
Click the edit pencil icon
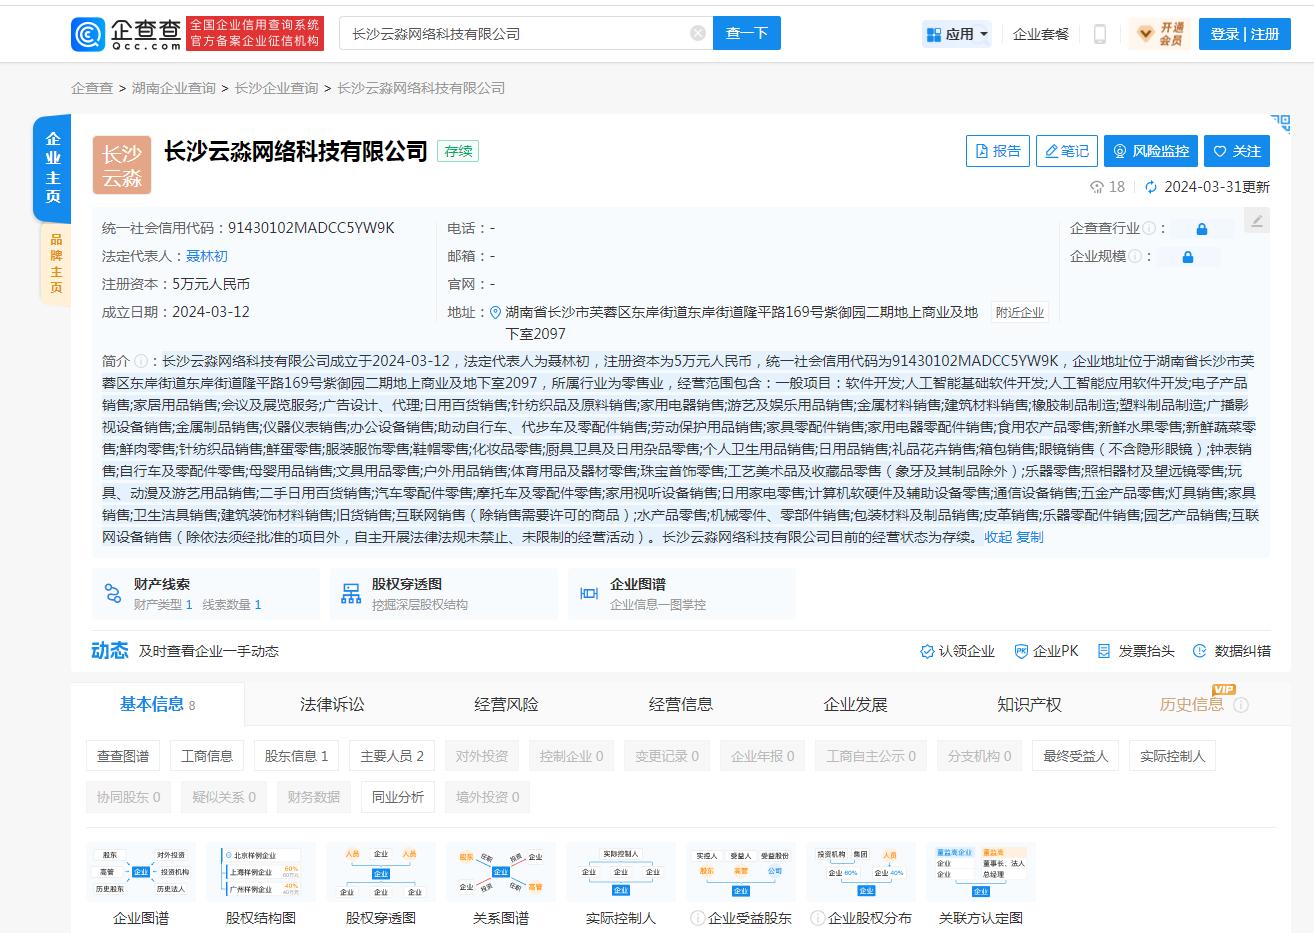1257,221
